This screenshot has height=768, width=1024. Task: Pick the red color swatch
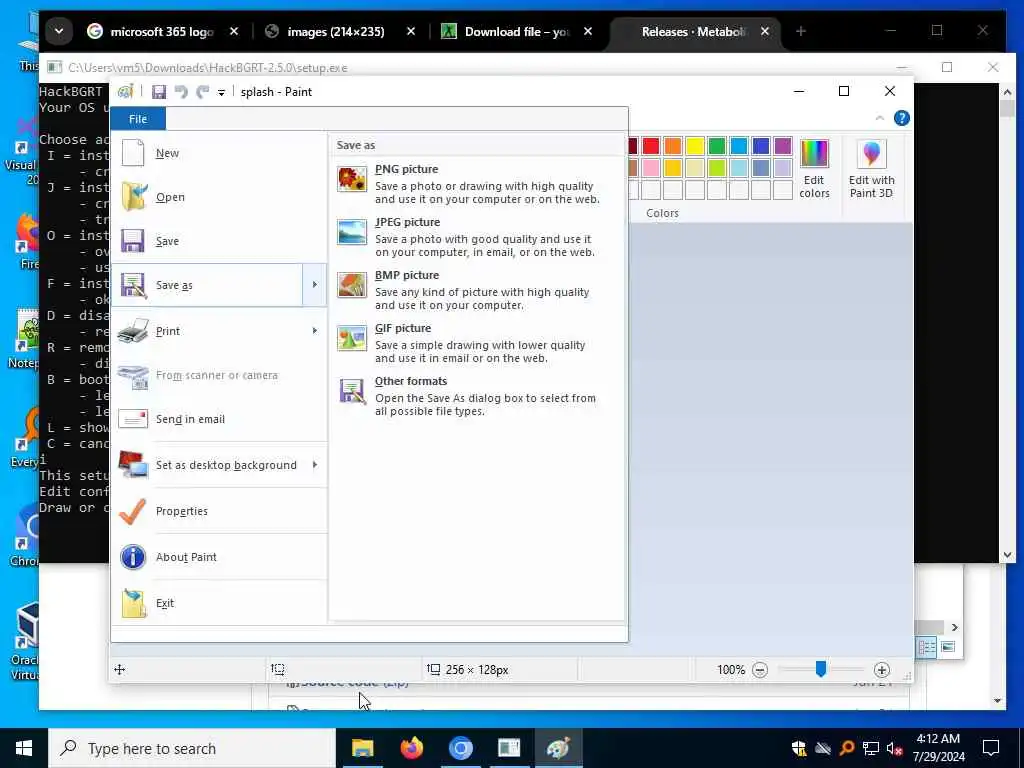pyautogui.click(x=651, y=146)
